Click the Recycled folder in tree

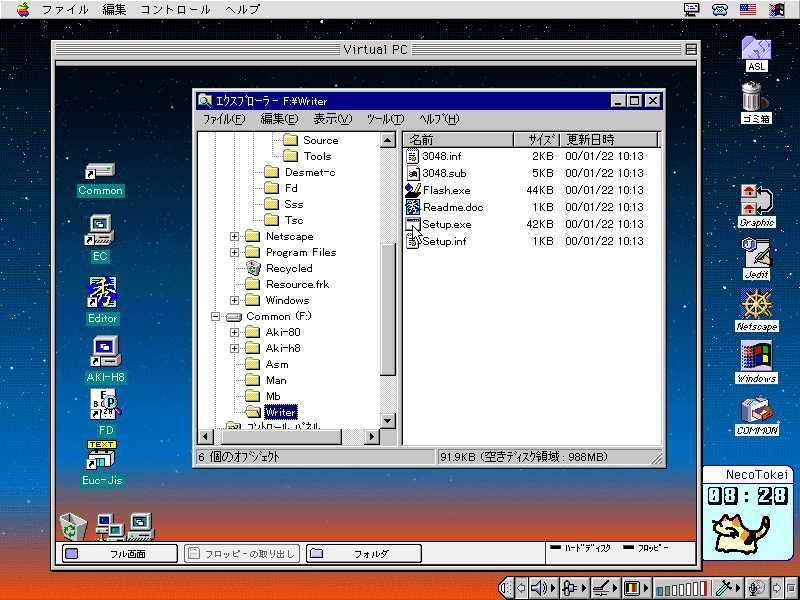point(289,268)
